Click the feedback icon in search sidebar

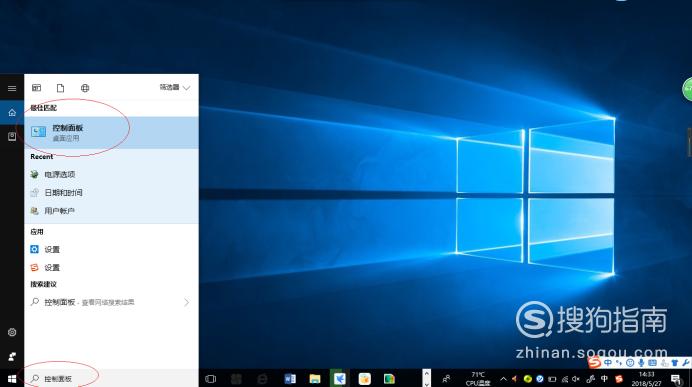(12, 356)
